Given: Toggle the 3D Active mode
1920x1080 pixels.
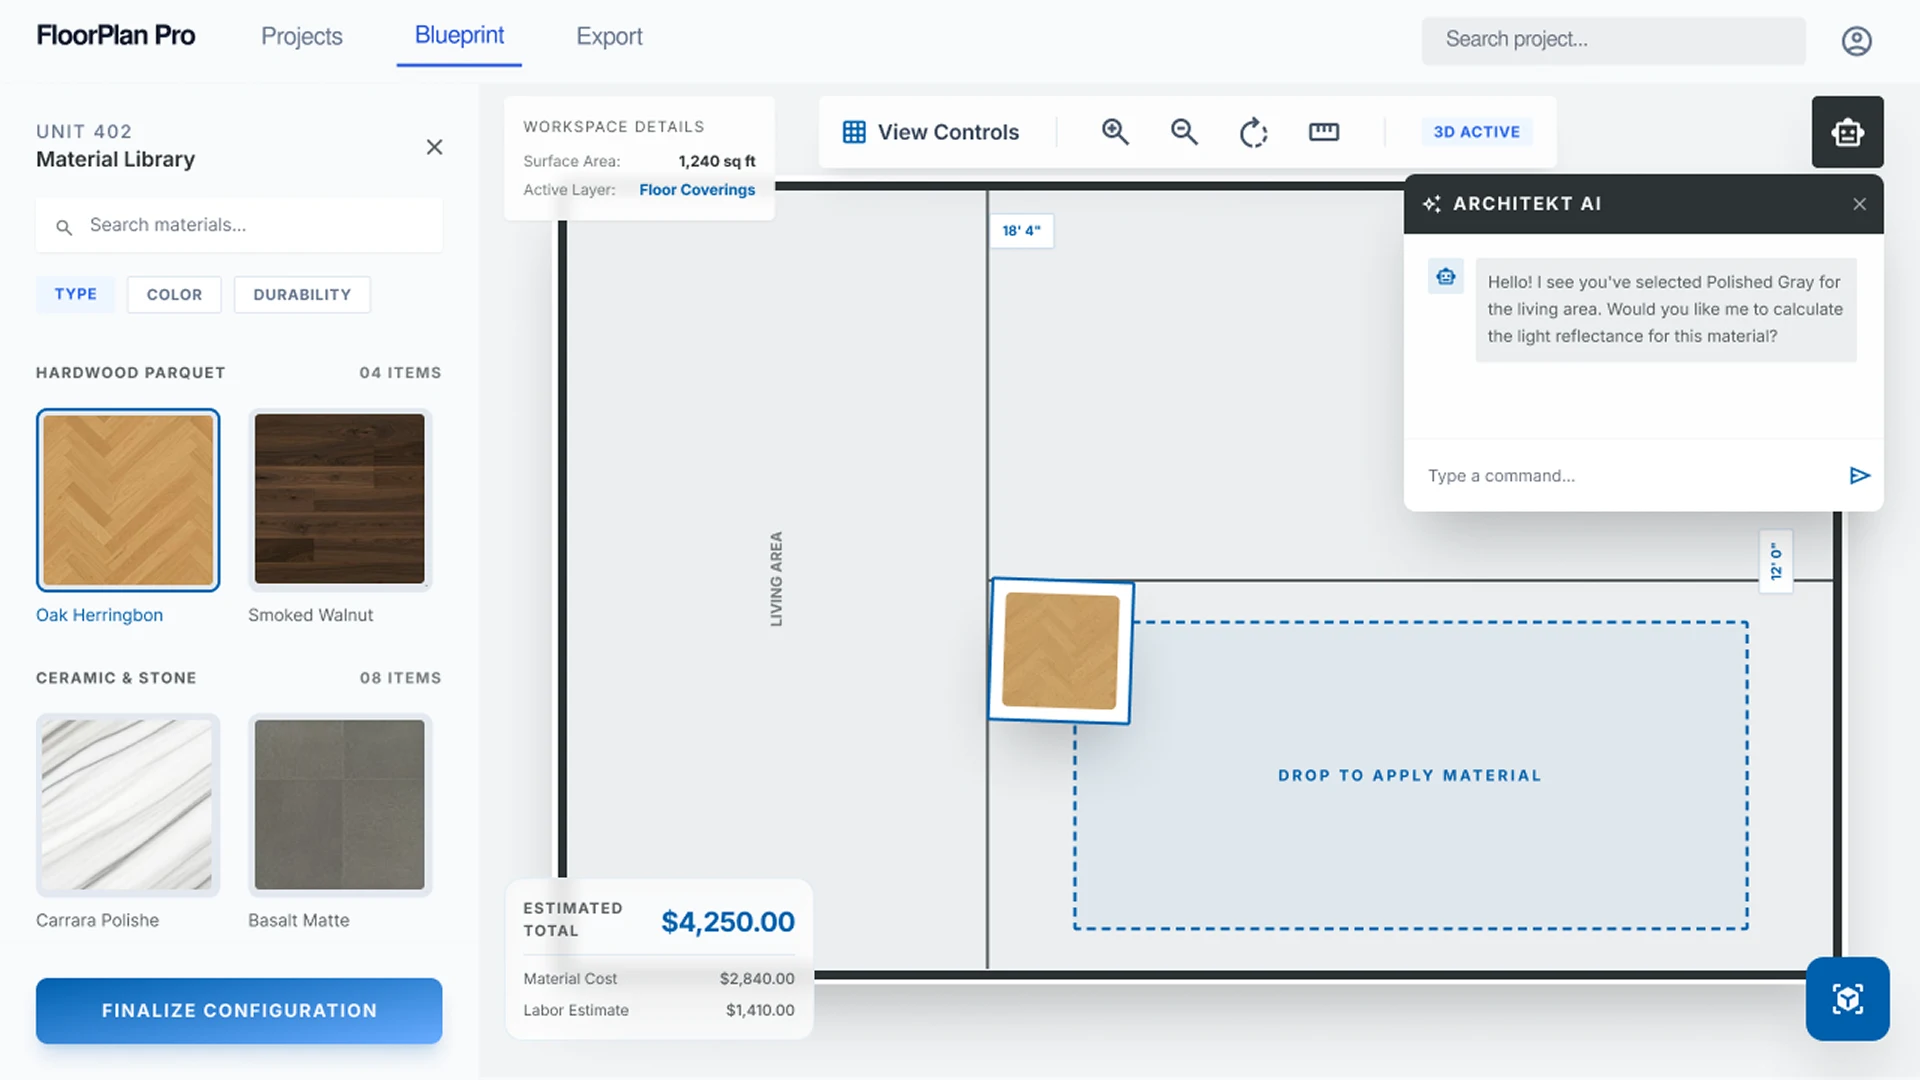Looking at the screenshot, I should (x=1476, y=132).
